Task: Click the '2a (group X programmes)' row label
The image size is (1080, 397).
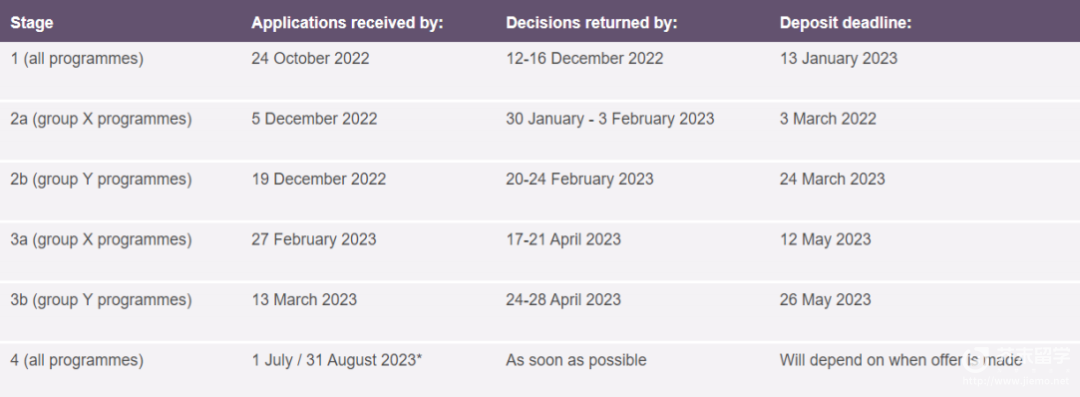Action: pyautogui.click(x=101, y=119)
